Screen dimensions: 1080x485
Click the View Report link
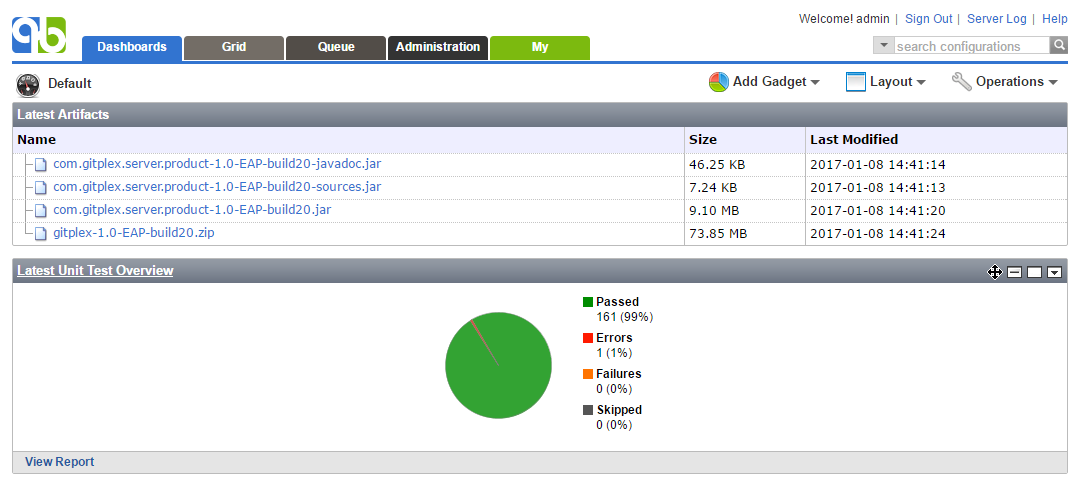[x=60, y=462]
